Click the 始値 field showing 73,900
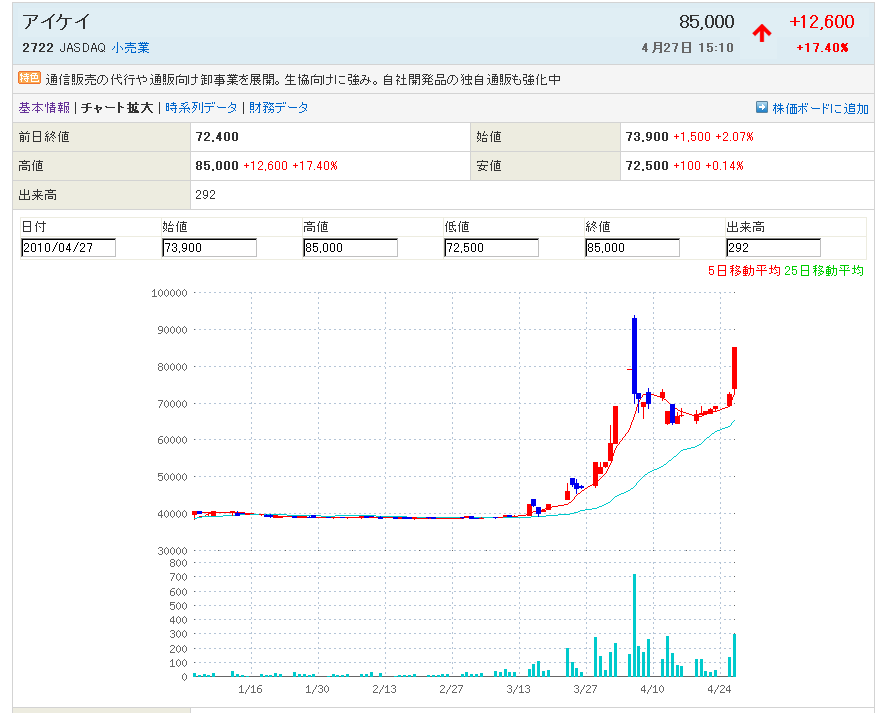 [209, 248]
